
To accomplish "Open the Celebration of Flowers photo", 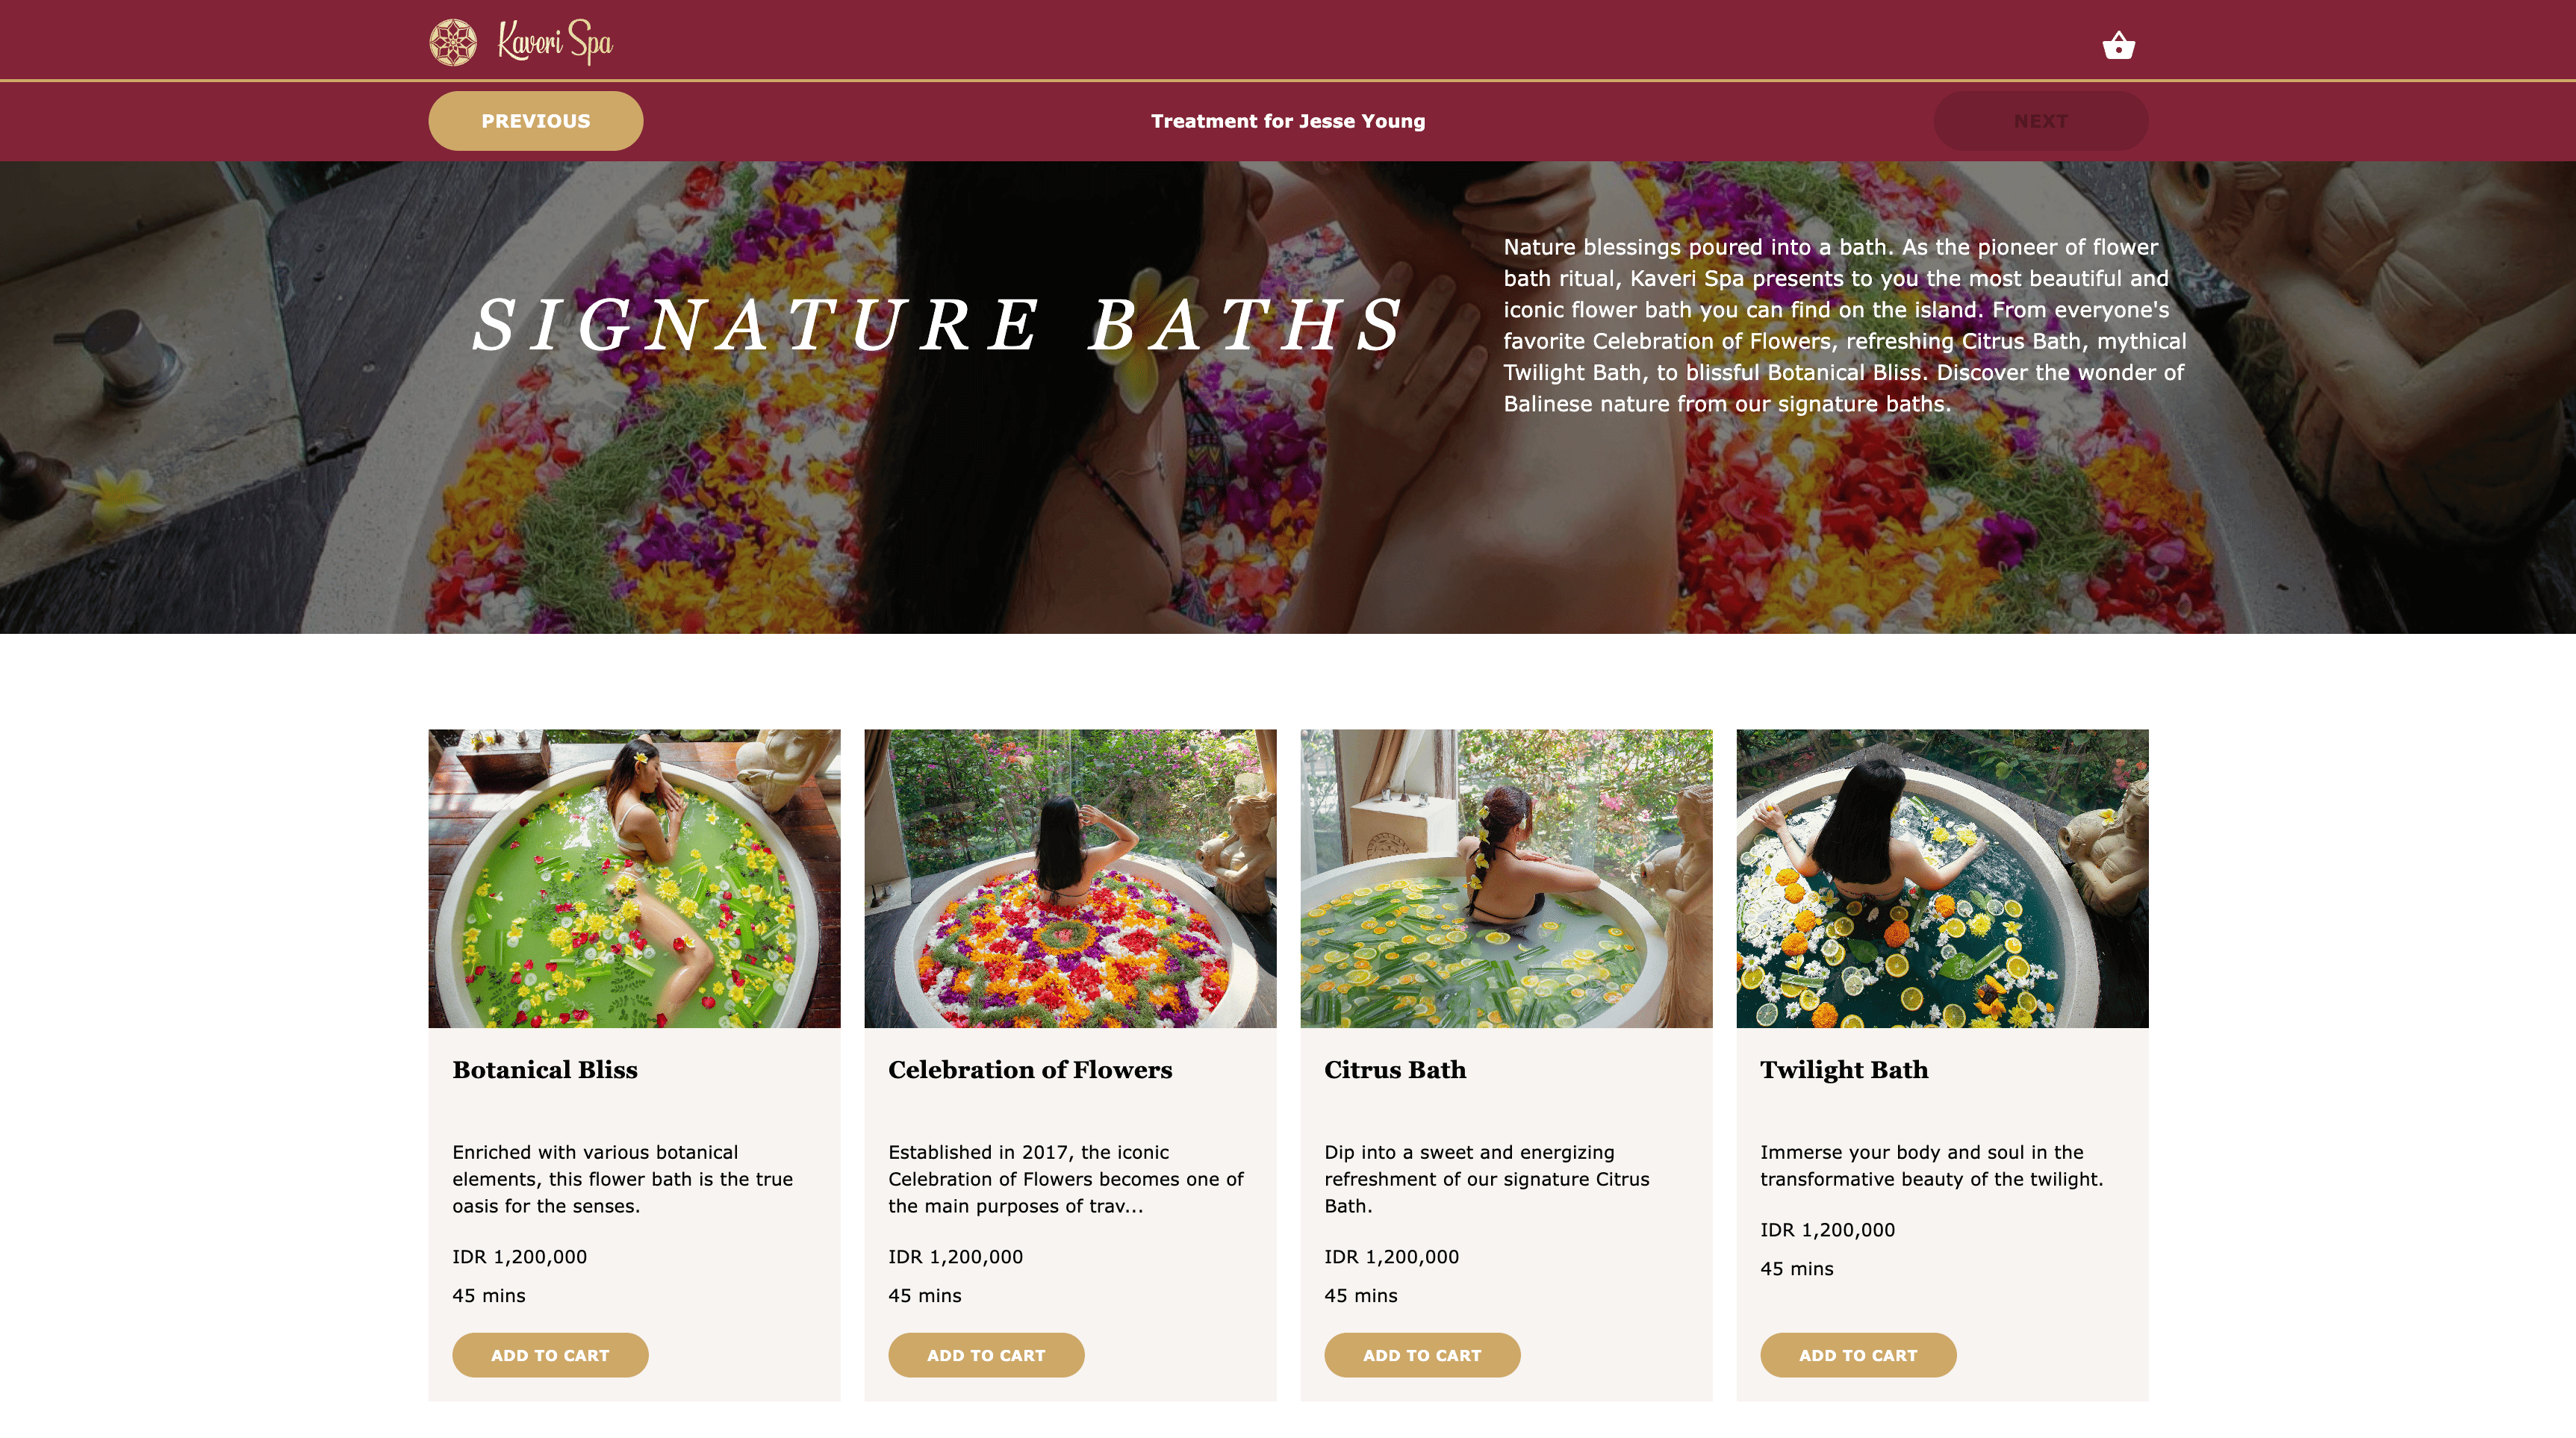I will pos(1070,878).
